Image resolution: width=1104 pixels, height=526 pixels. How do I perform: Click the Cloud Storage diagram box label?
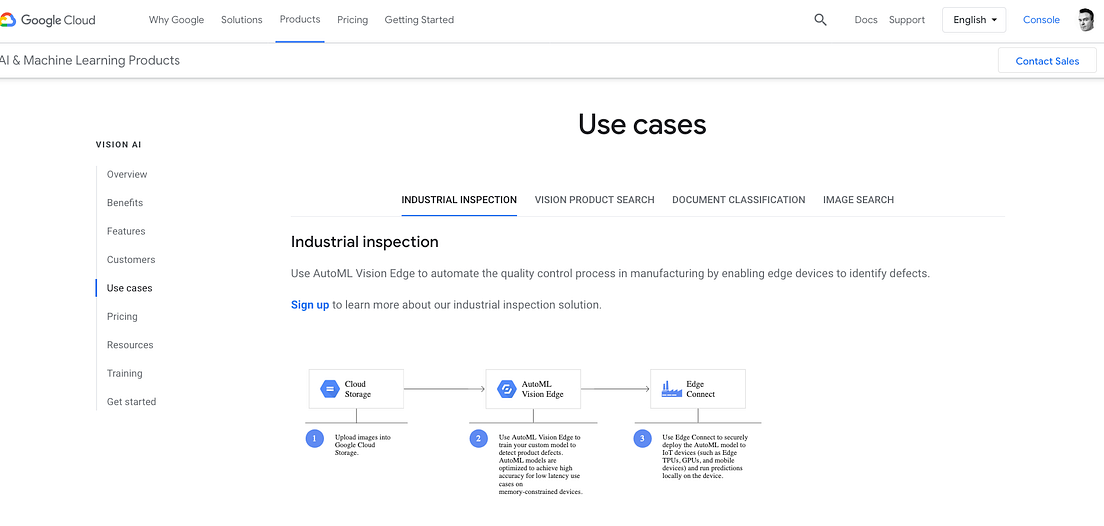point(358,389)
